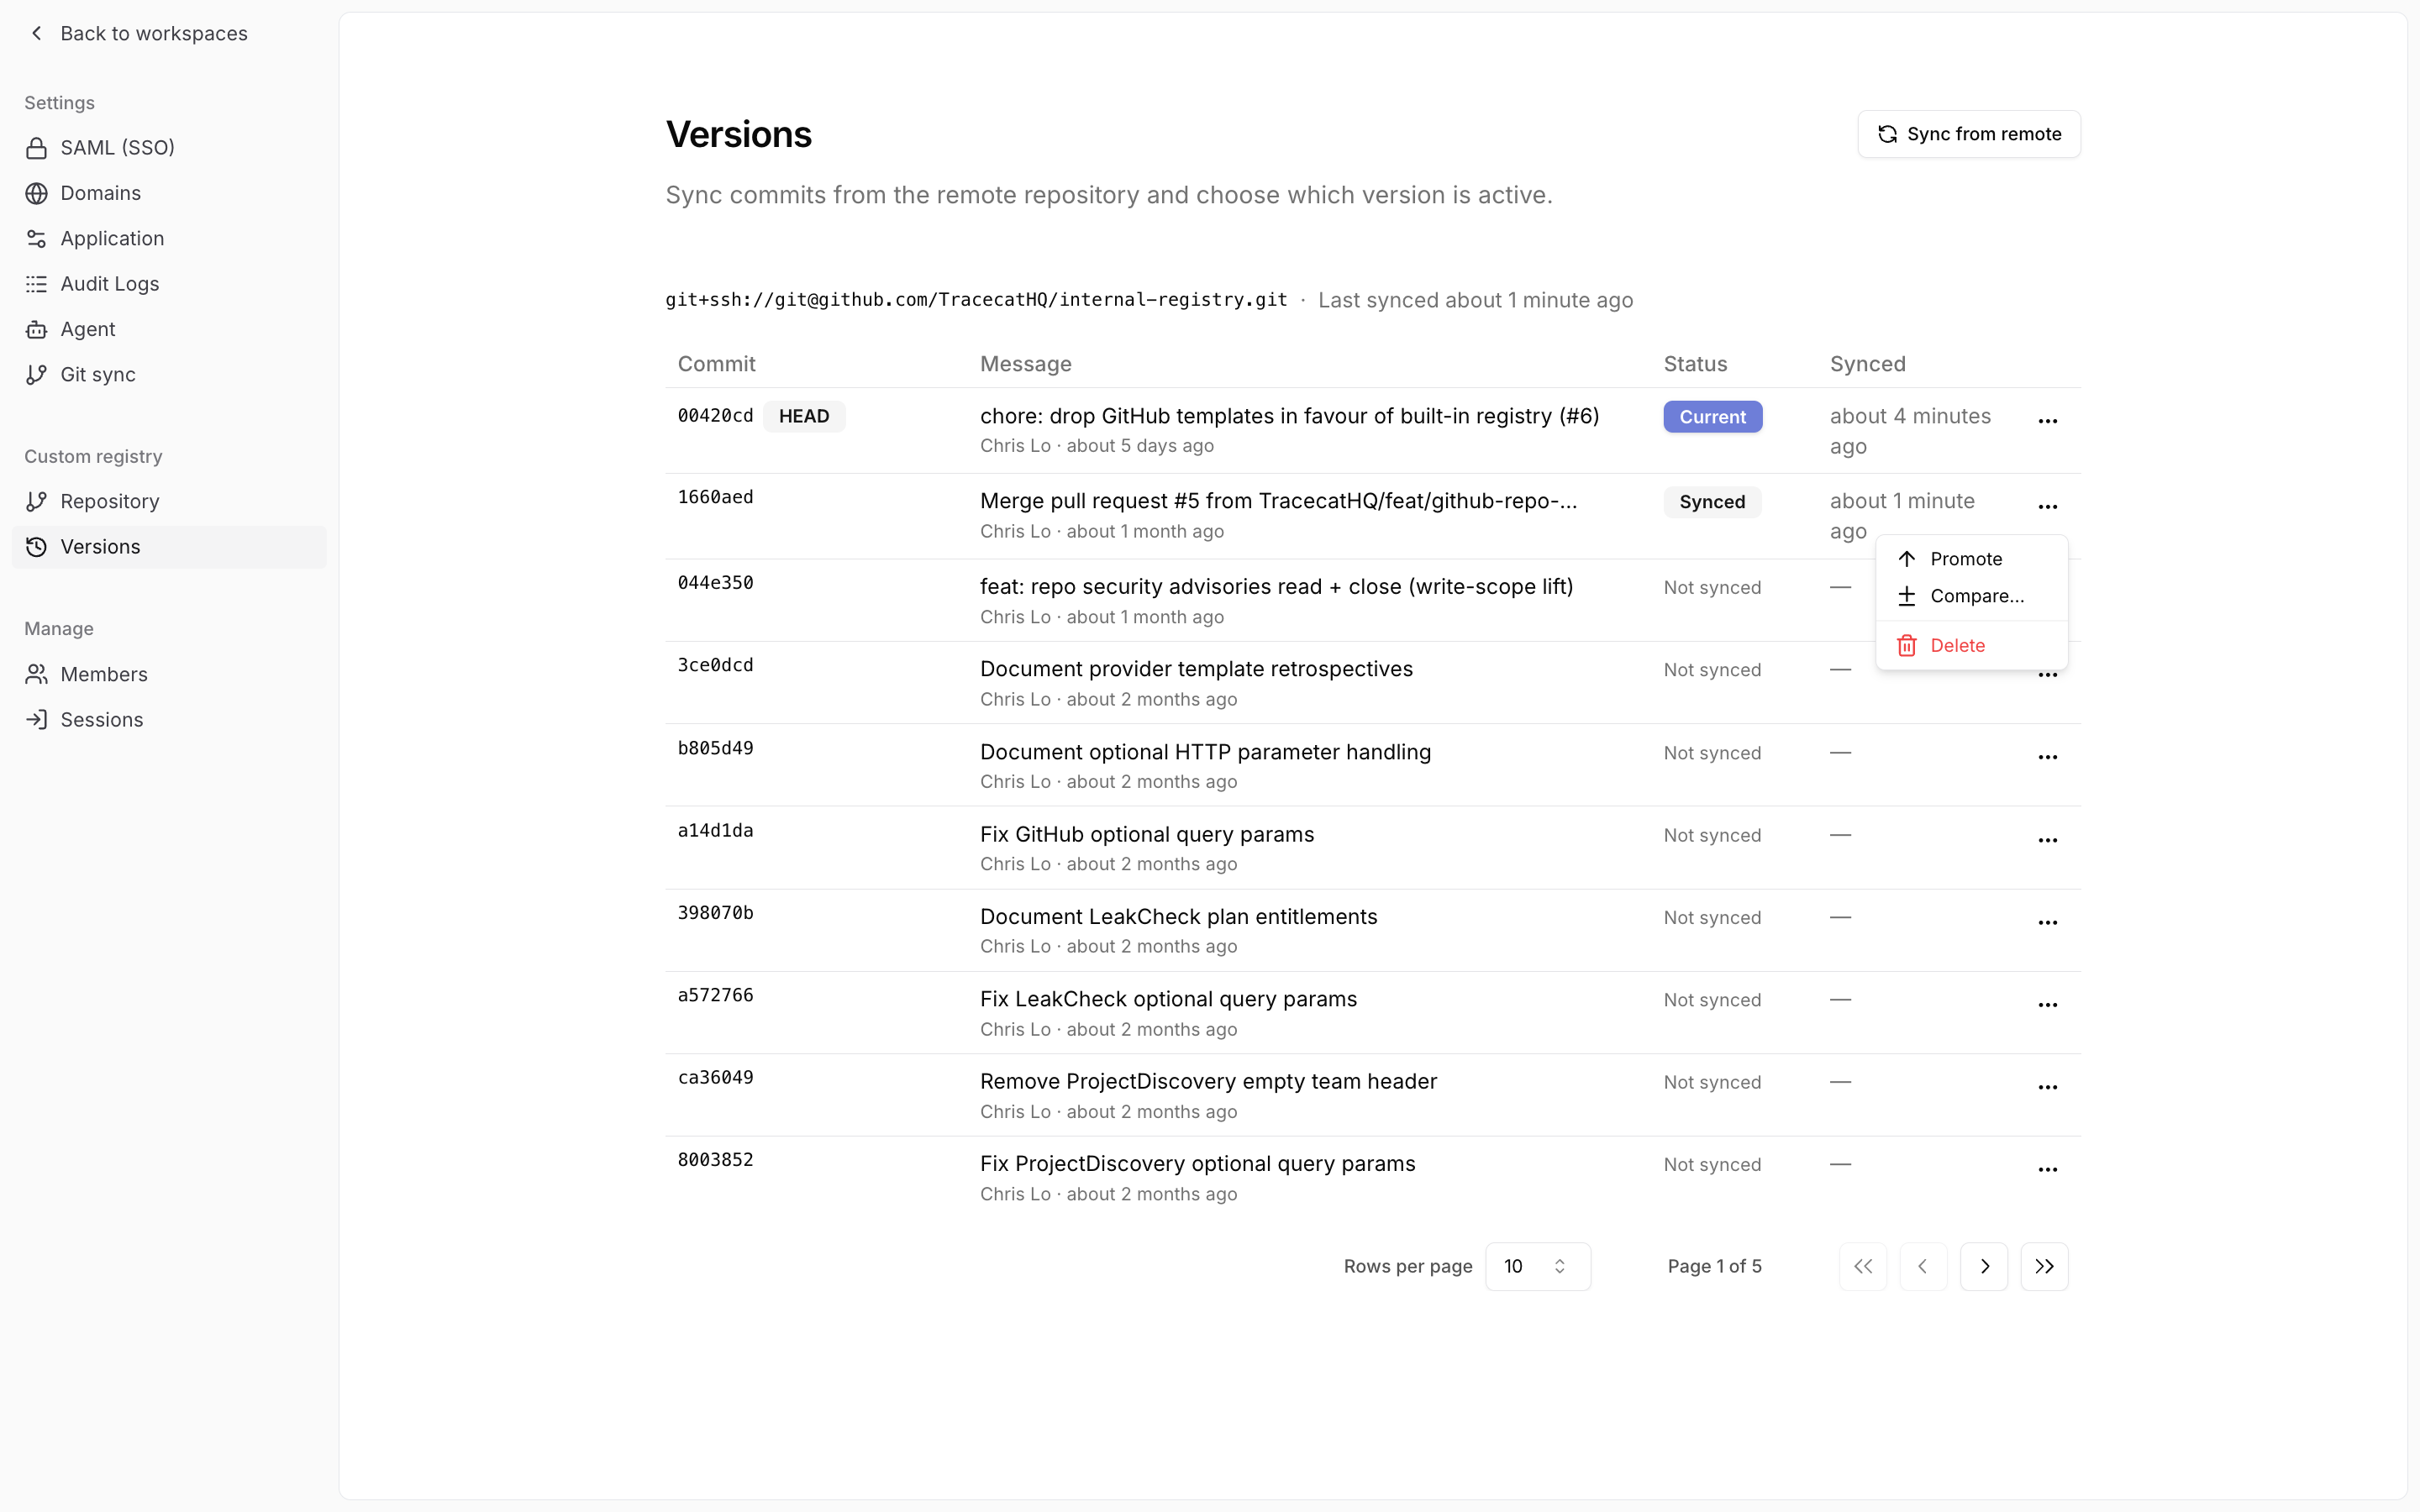Go to the first page of versions
Screen dimensions: 2420x1512
pyautogui.click(x=1863, y=1266)
